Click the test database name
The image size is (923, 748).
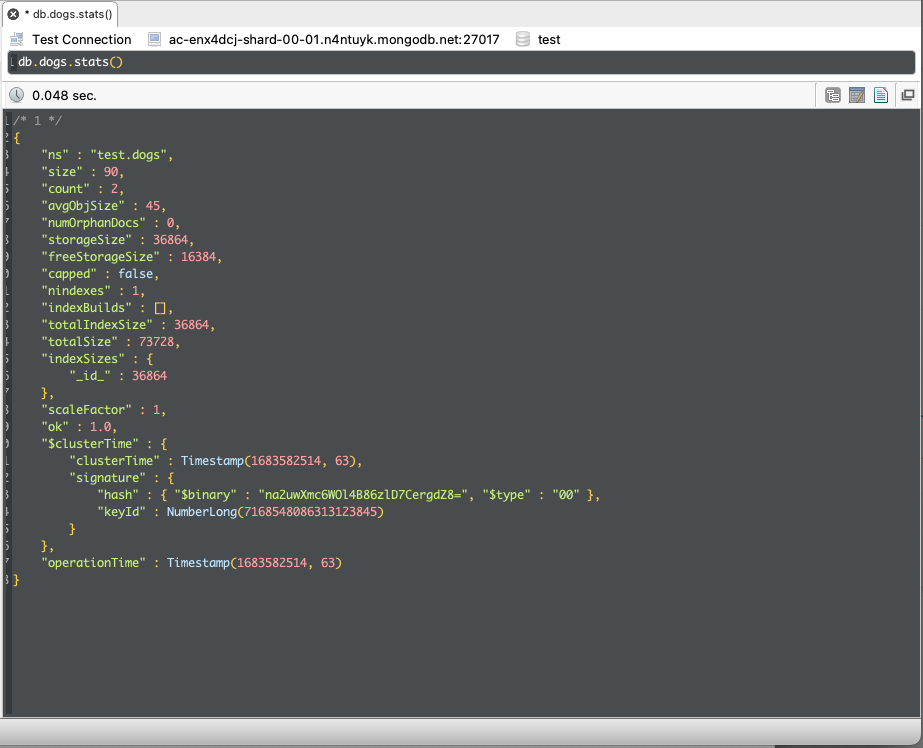coord(549,39)
